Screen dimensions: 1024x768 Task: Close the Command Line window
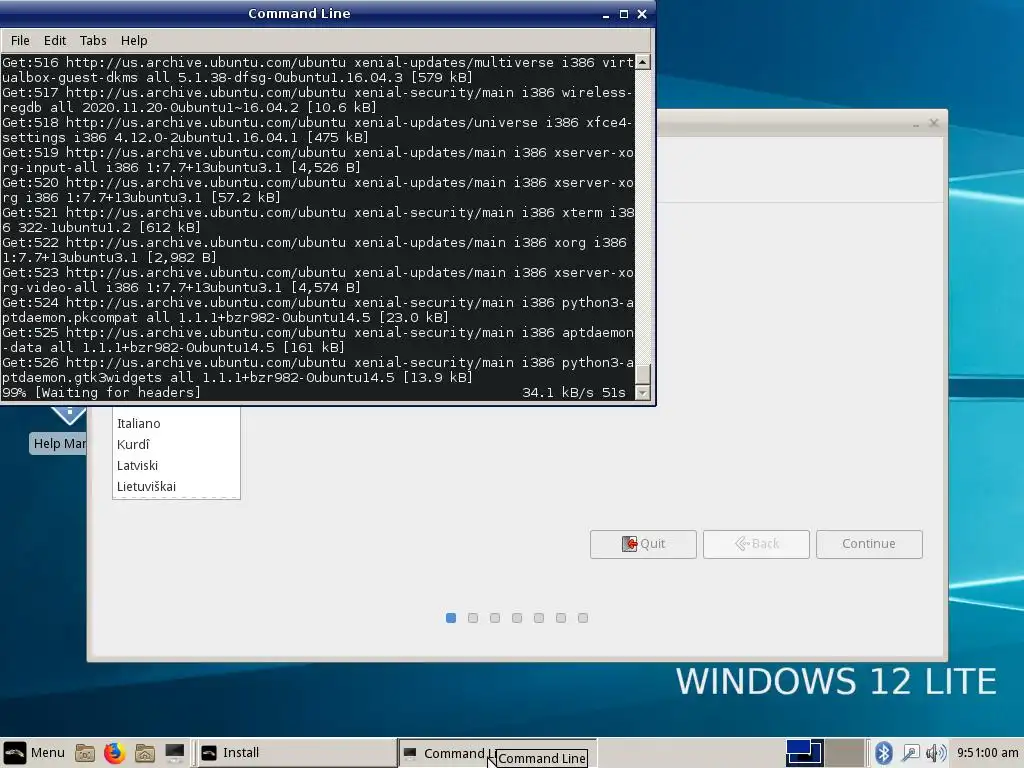pyautogui.click(x=642, y=14)
